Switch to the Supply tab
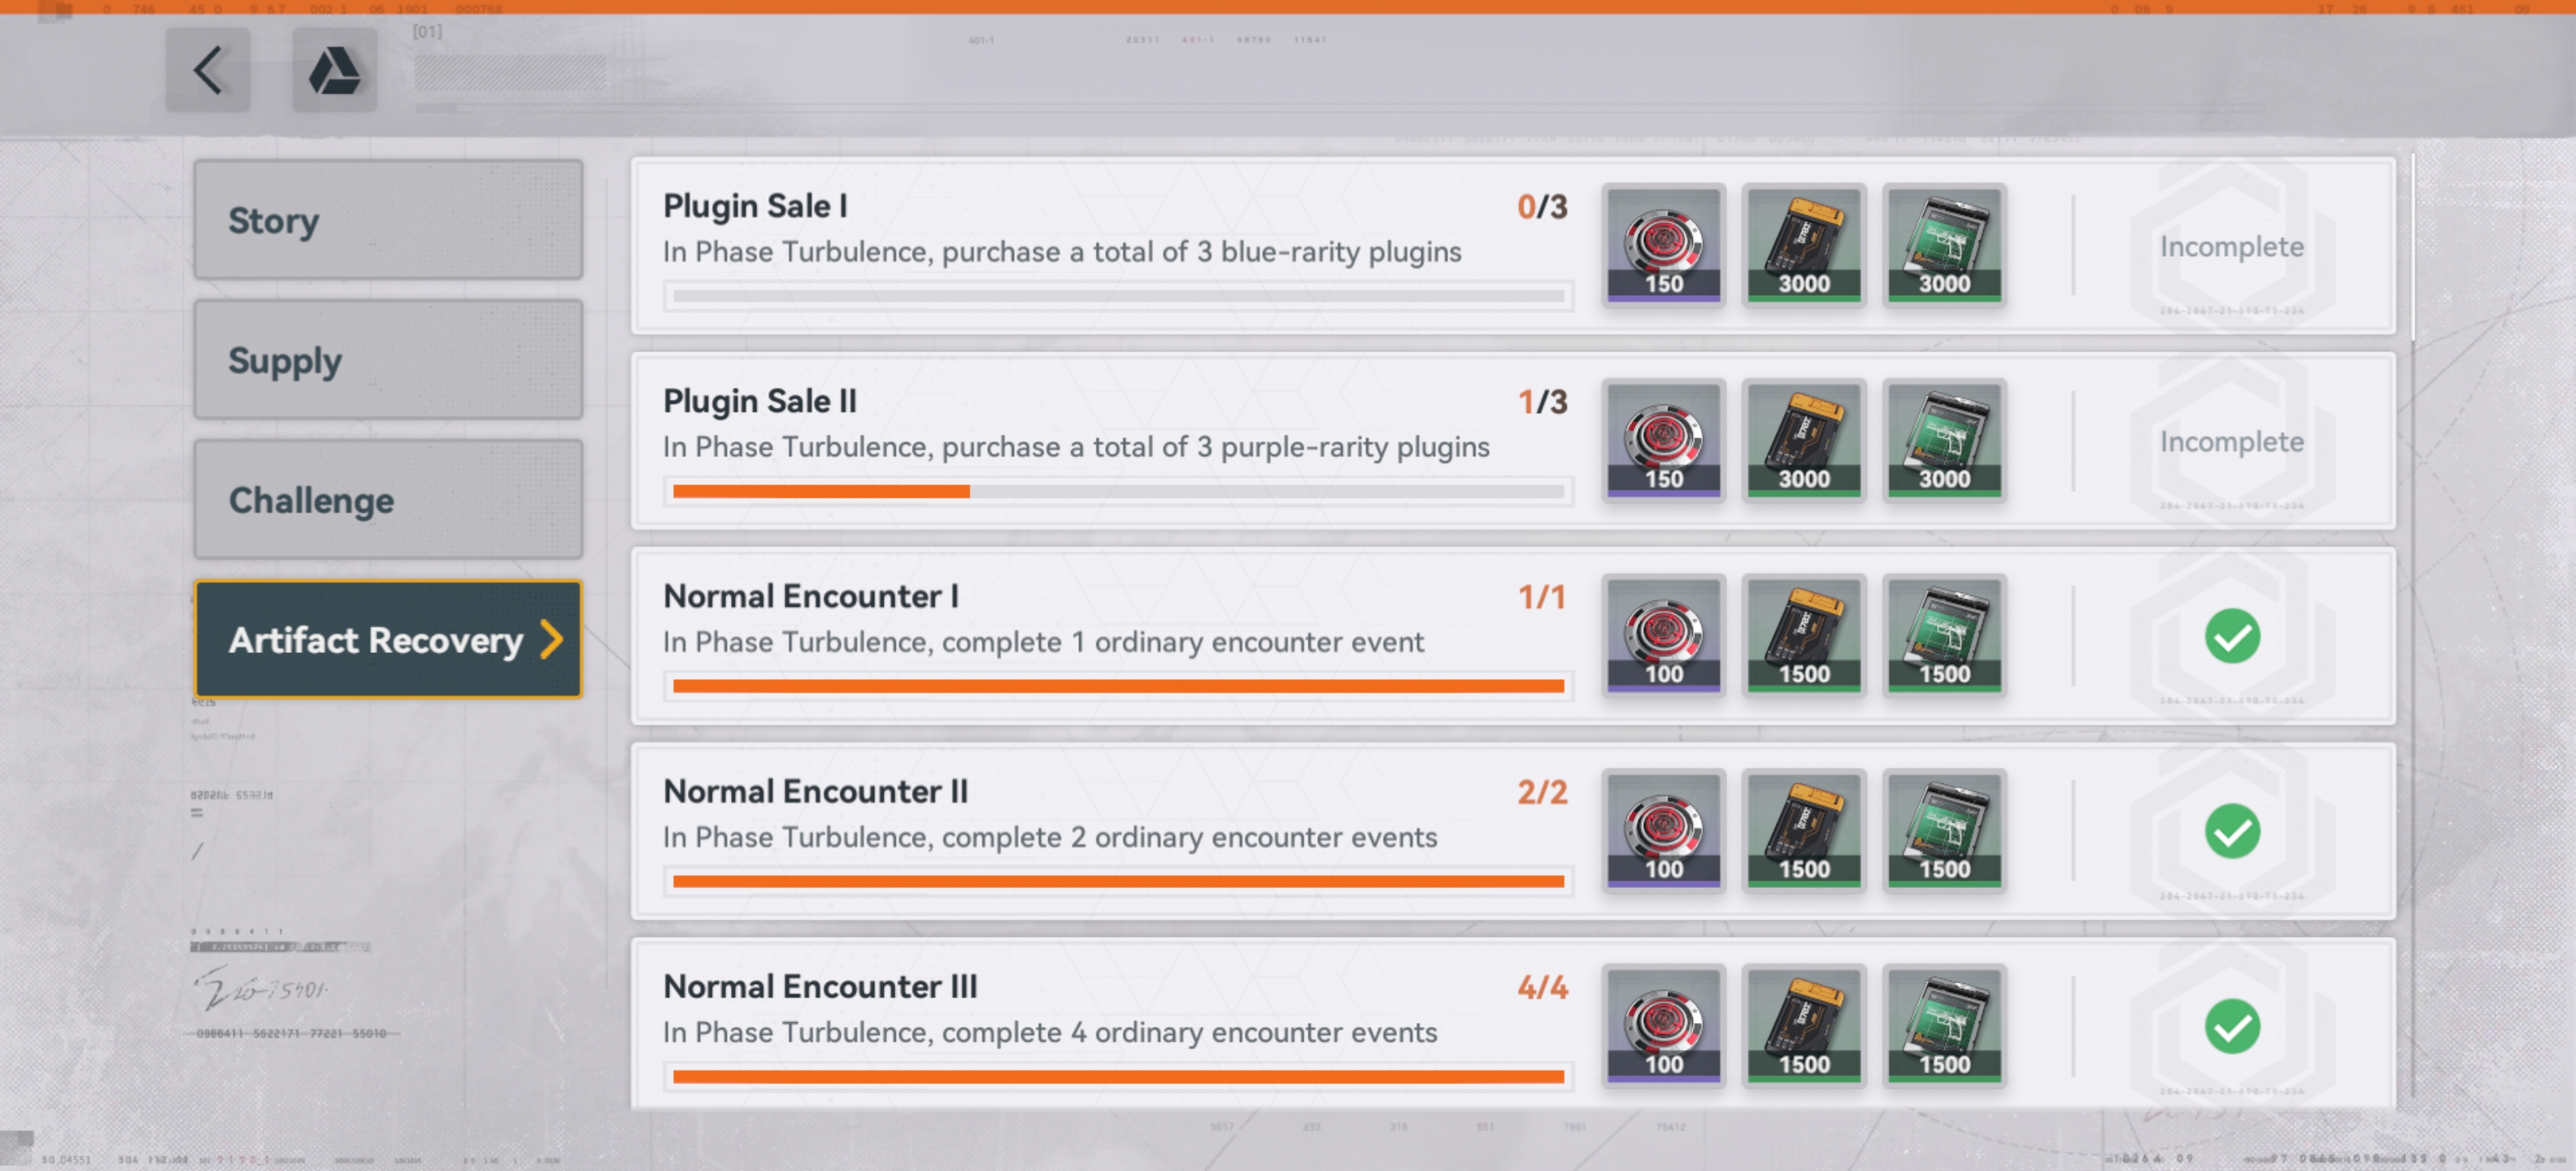The width and height of the screenshot is (2576, 1171). (388, 360)
